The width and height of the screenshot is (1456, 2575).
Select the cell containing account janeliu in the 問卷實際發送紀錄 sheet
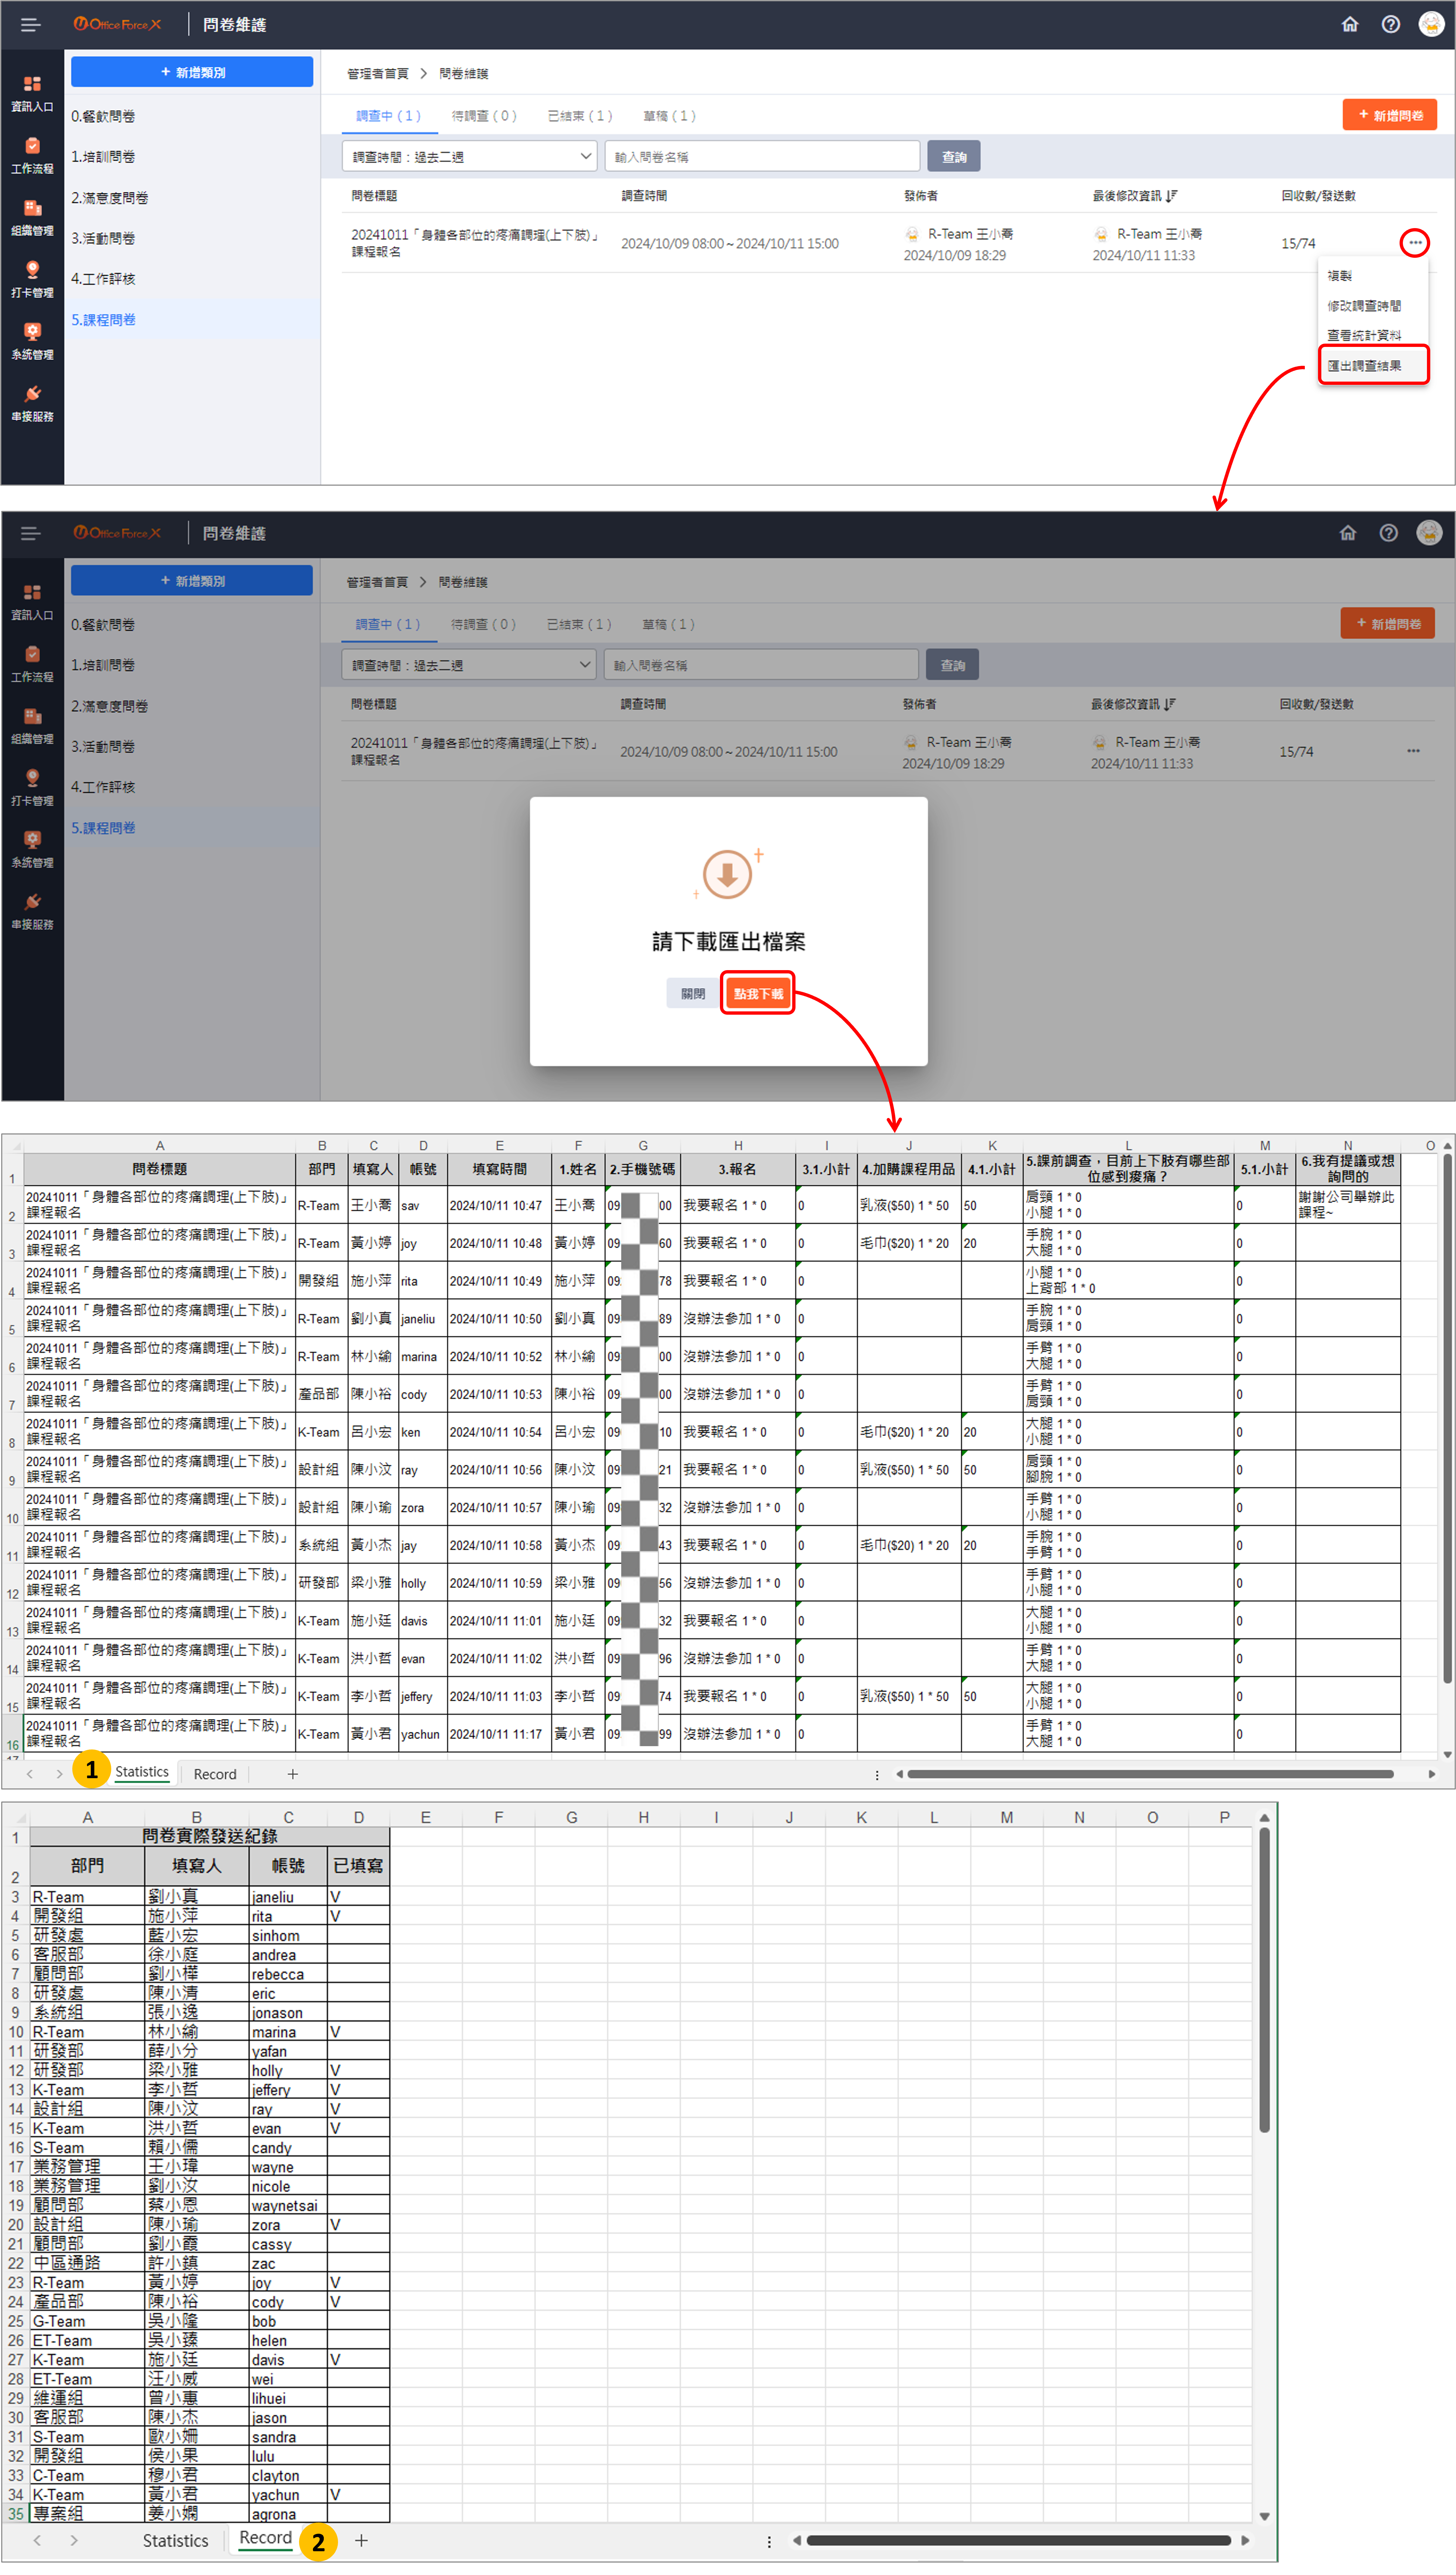(x=288, y=1897)
